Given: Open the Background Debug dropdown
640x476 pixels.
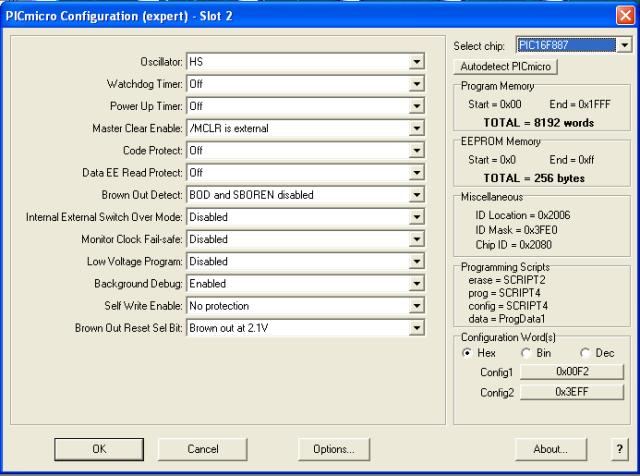Looking at the screenshot, I should click(416, 283).
